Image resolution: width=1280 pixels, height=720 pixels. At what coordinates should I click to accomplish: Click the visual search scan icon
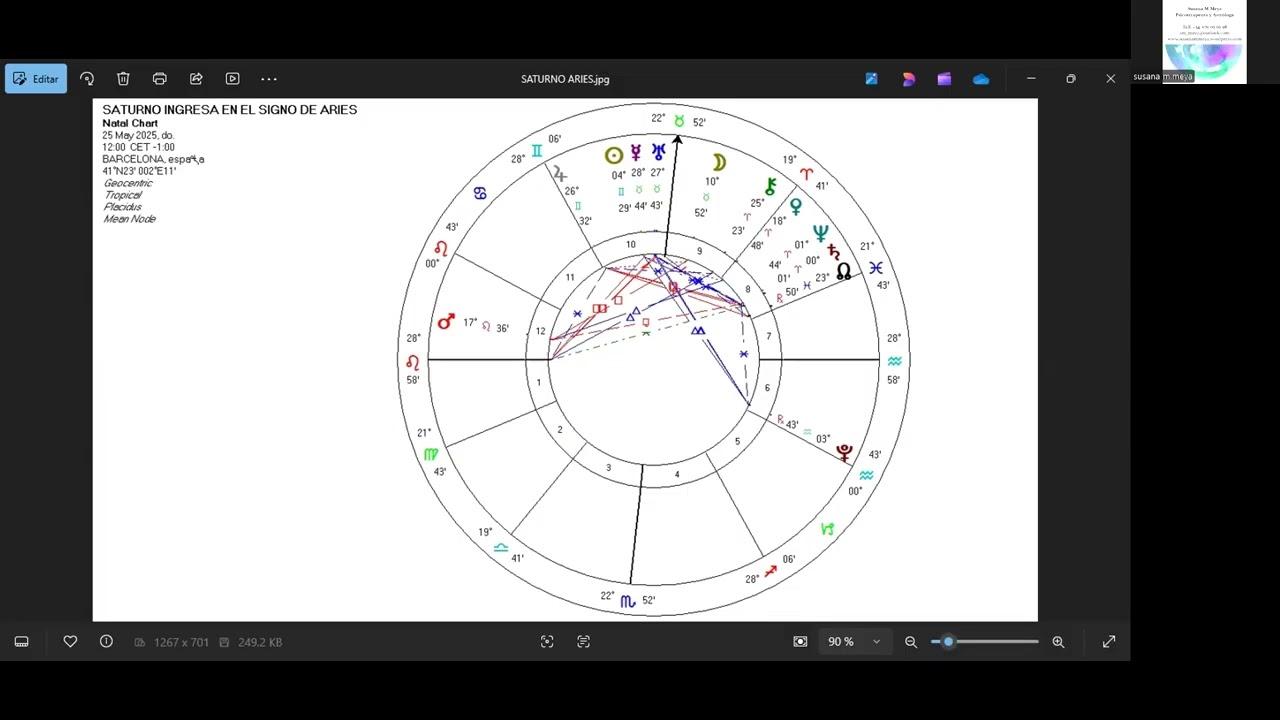pos(547,642)
